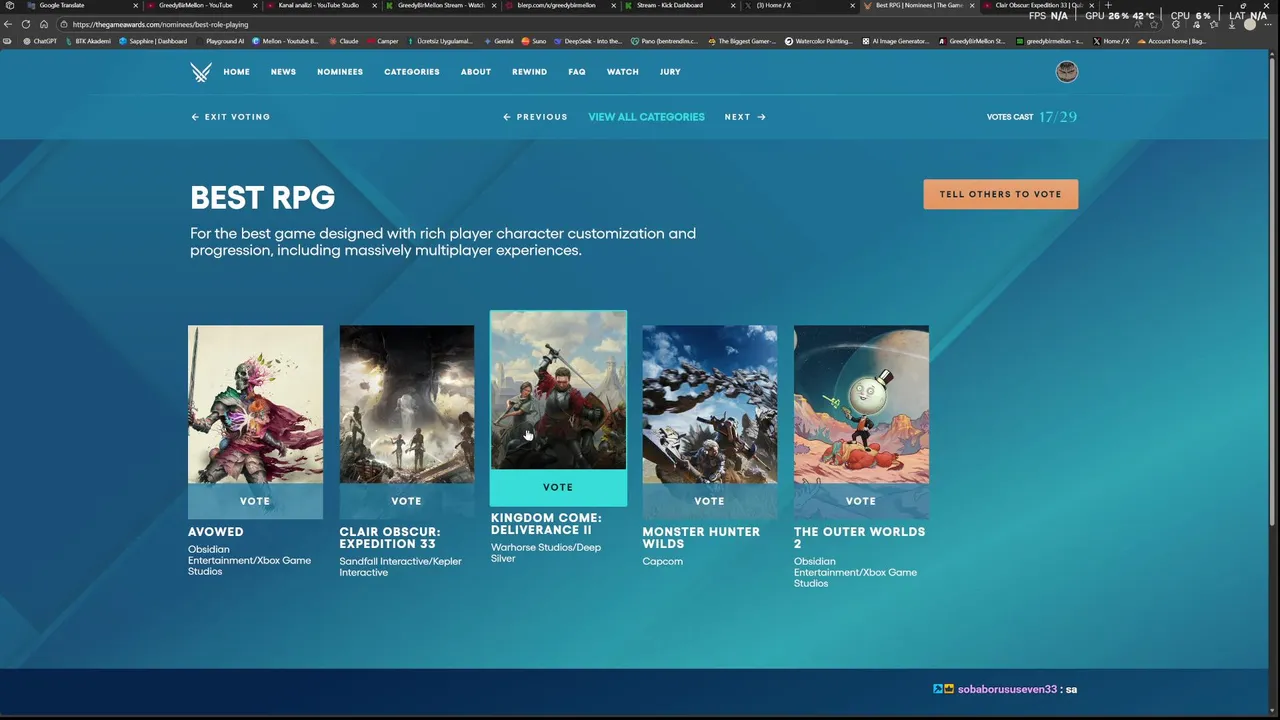This screenshot has height=720, width=1280.
Task: Go to browser home icon
Action: point(44,24)
